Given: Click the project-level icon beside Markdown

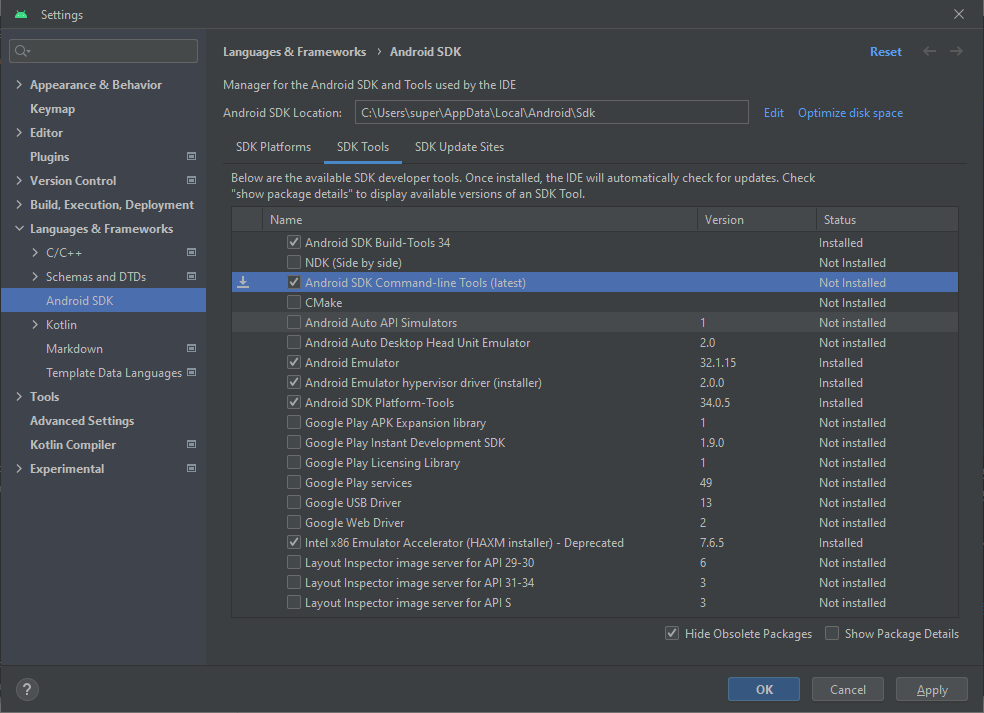Looking at the screenshot, I should pyautogui.click(x=191, y=349).
